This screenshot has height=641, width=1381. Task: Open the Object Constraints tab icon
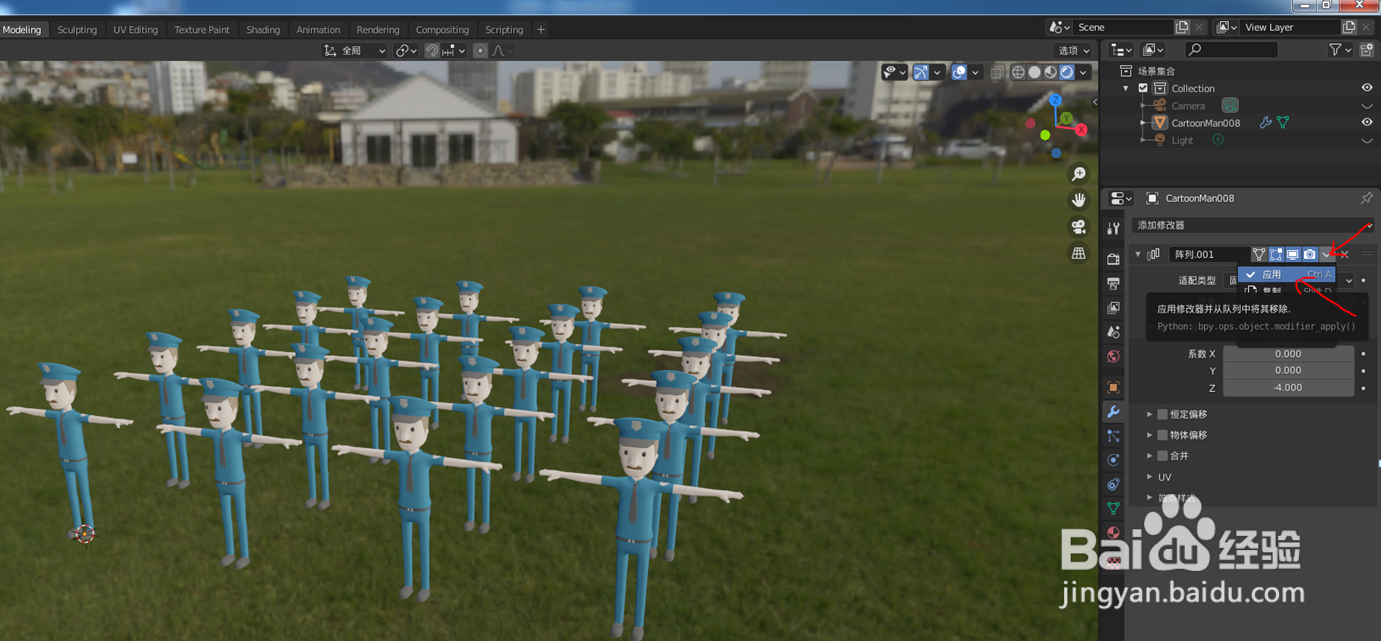click(1113, 484)
